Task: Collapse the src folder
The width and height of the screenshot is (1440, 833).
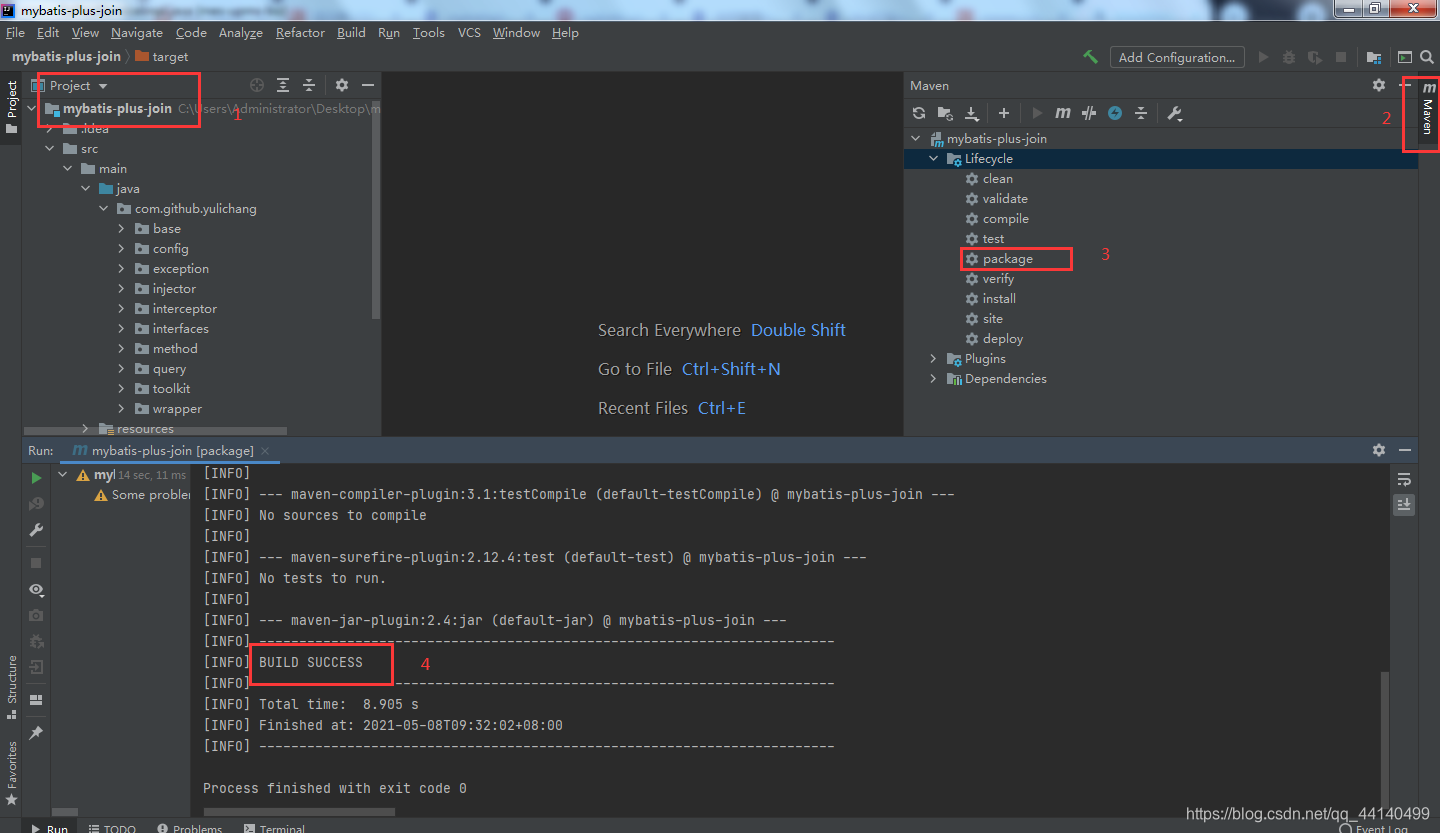Action: (50, 148)
